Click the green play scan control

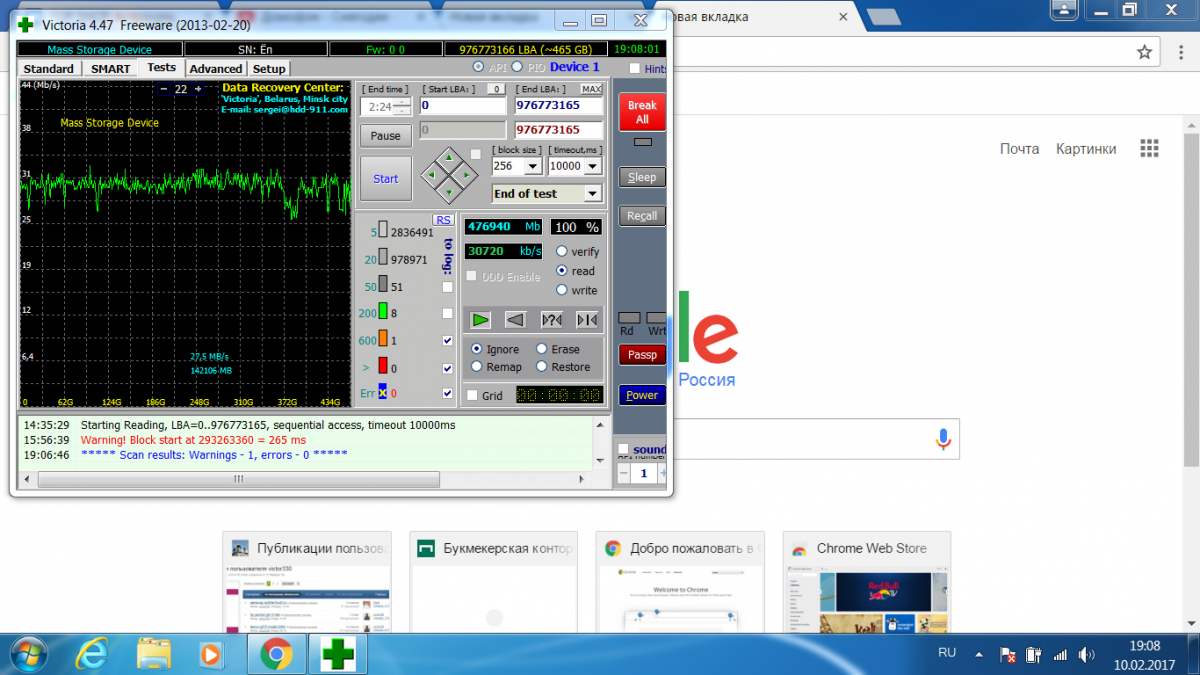click(482, 320)
